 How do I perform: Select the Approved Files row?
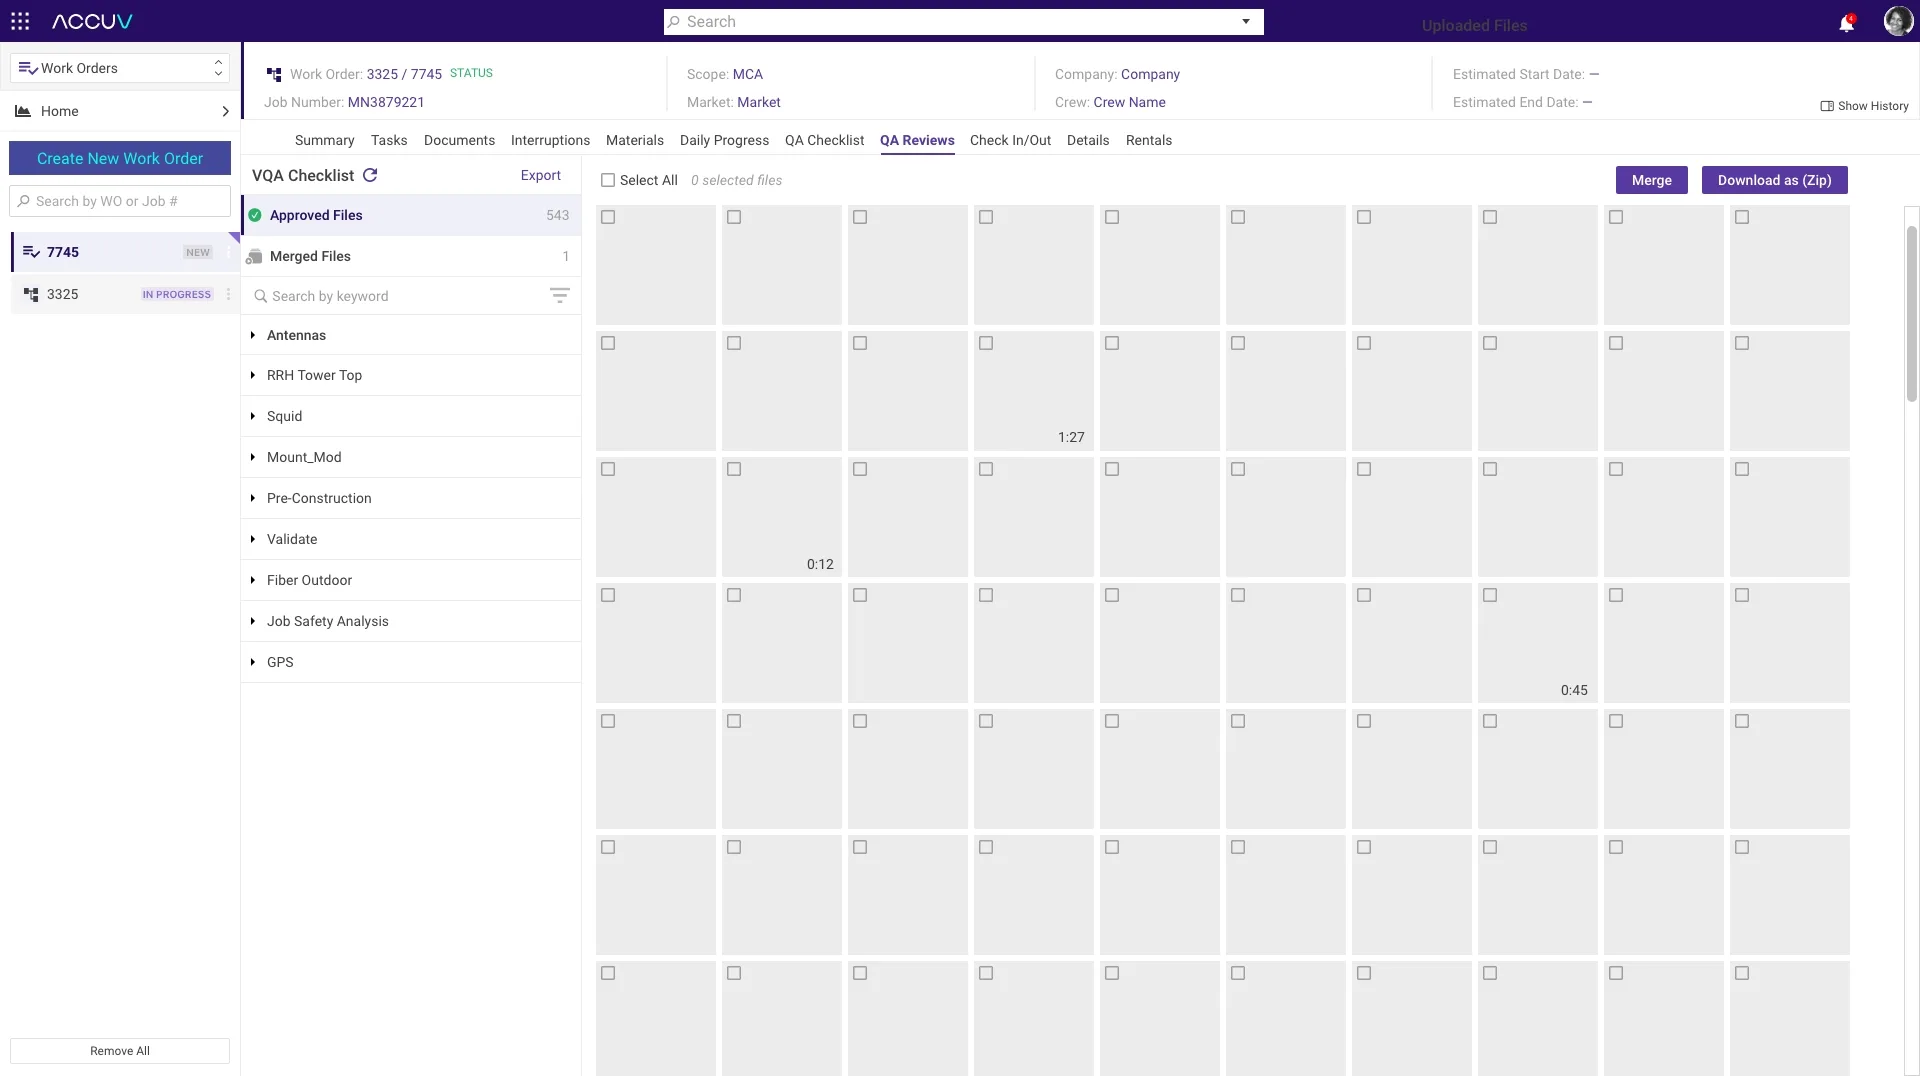(x=411, y=215)
